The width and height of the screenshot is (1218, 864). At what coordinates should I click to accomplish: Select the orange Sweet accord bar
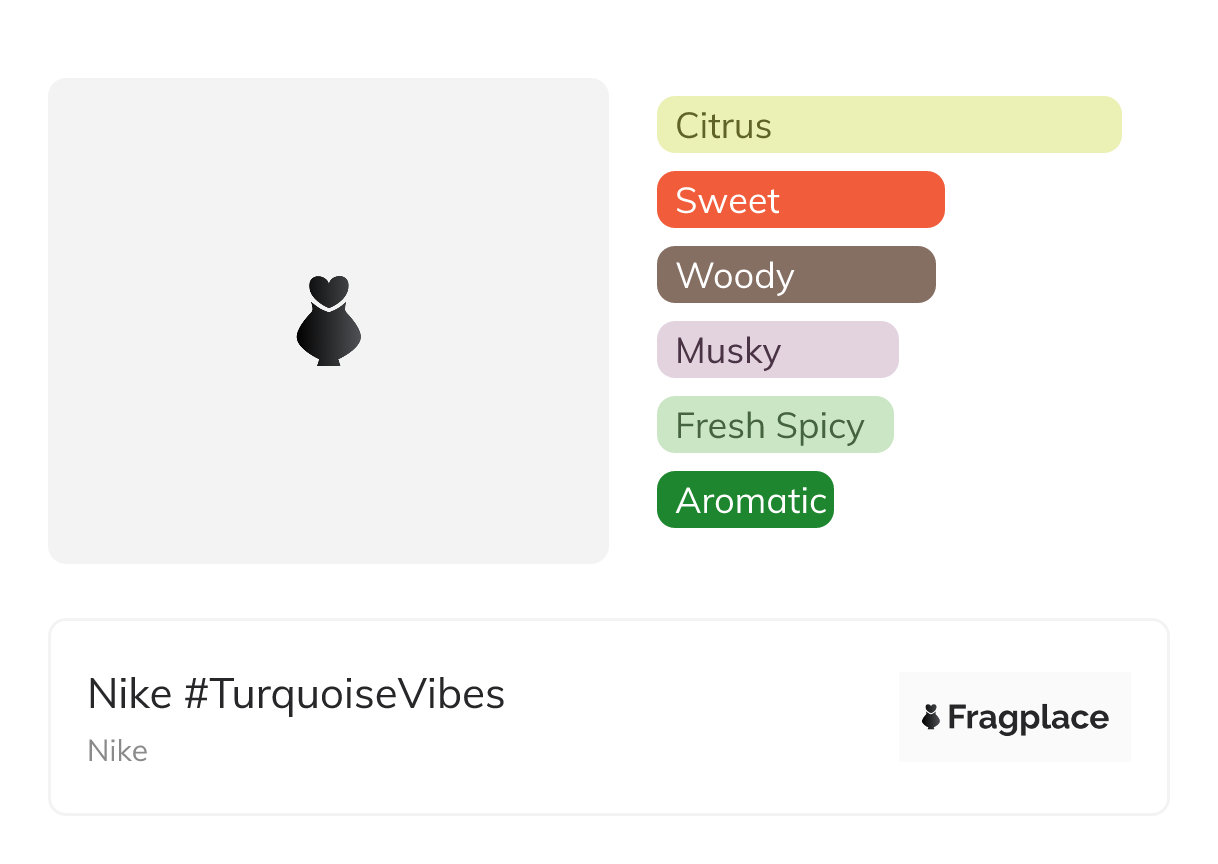pyautogui.click(x=800, y=200)
